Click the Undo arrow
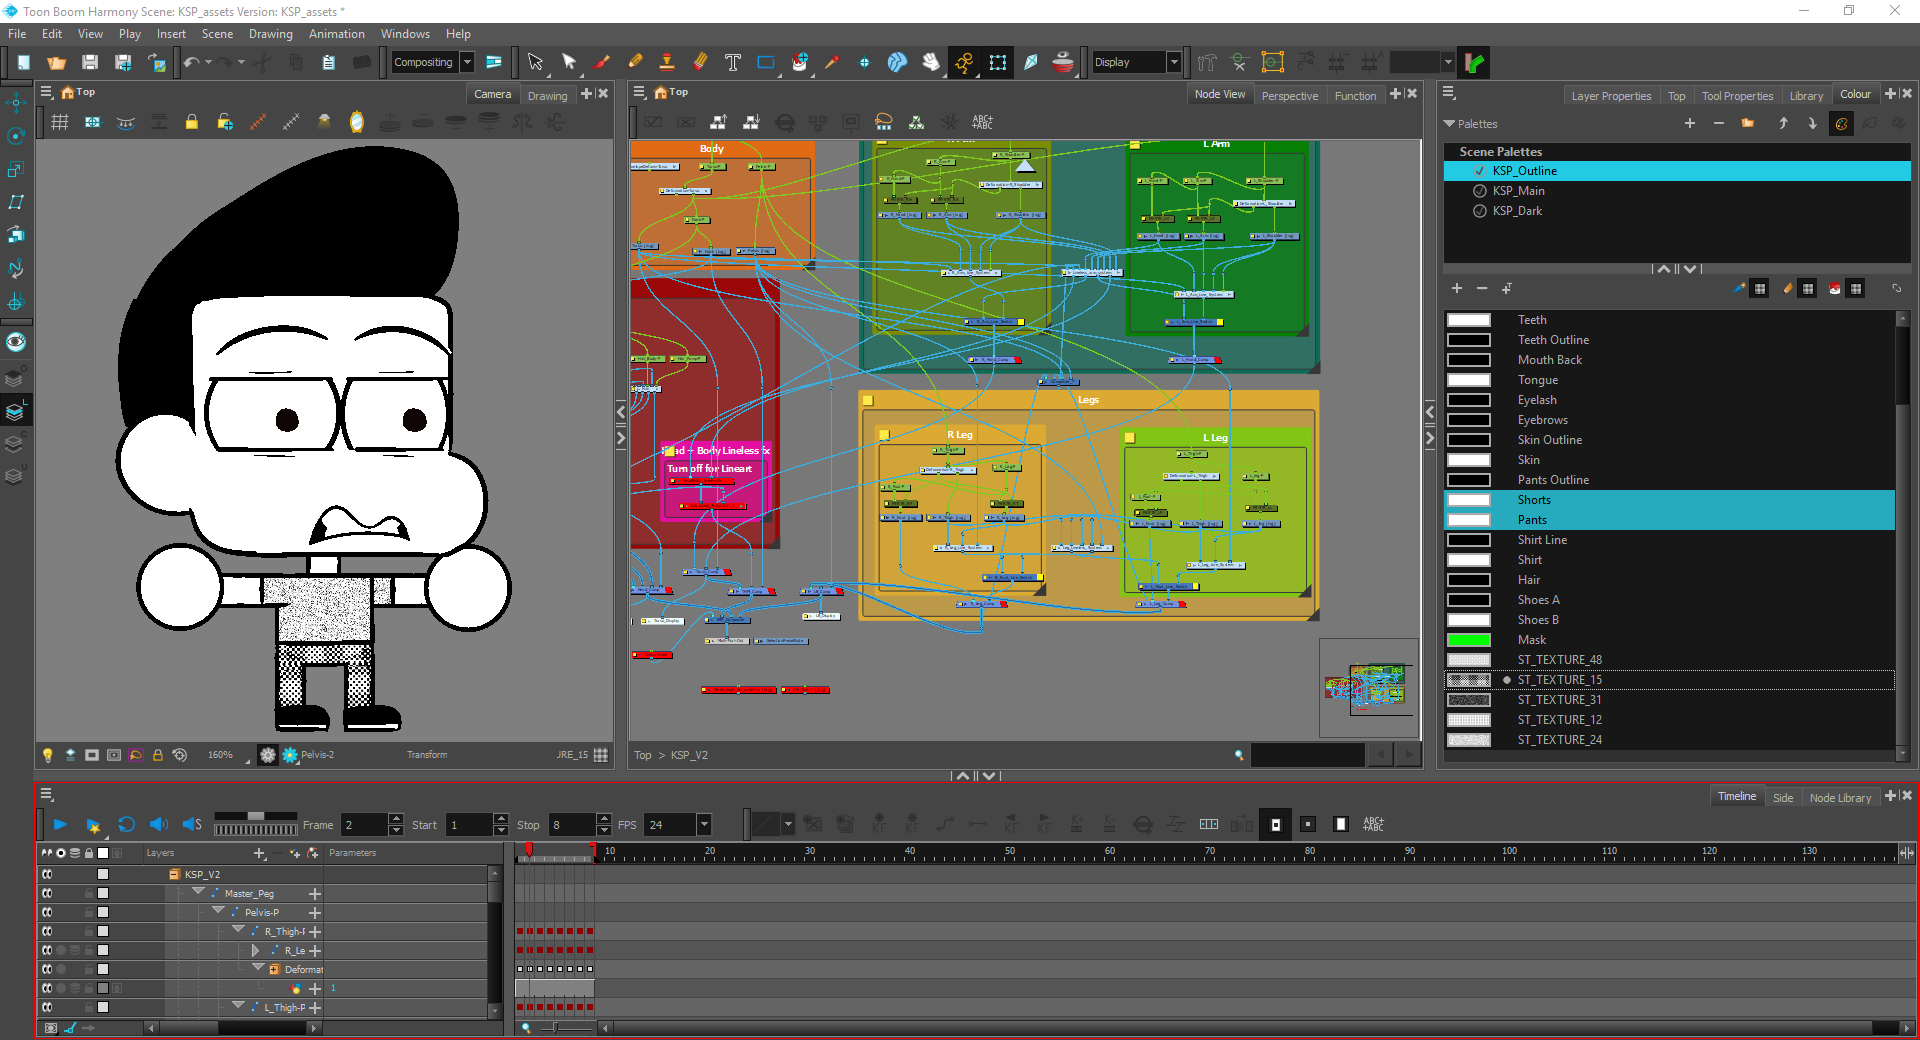The image size is (1920, 1040). click(x=191, y=62)
